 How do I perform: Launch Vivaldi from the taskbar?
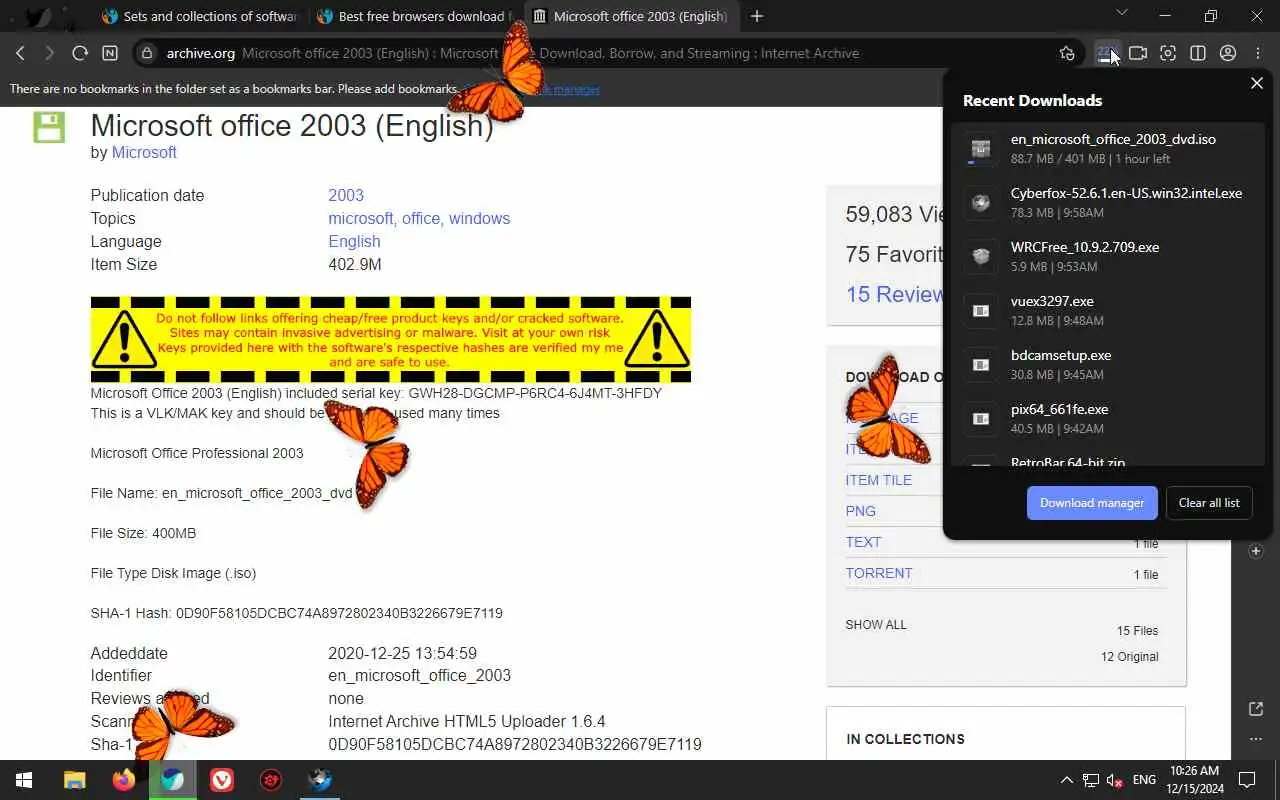point(222,780)
